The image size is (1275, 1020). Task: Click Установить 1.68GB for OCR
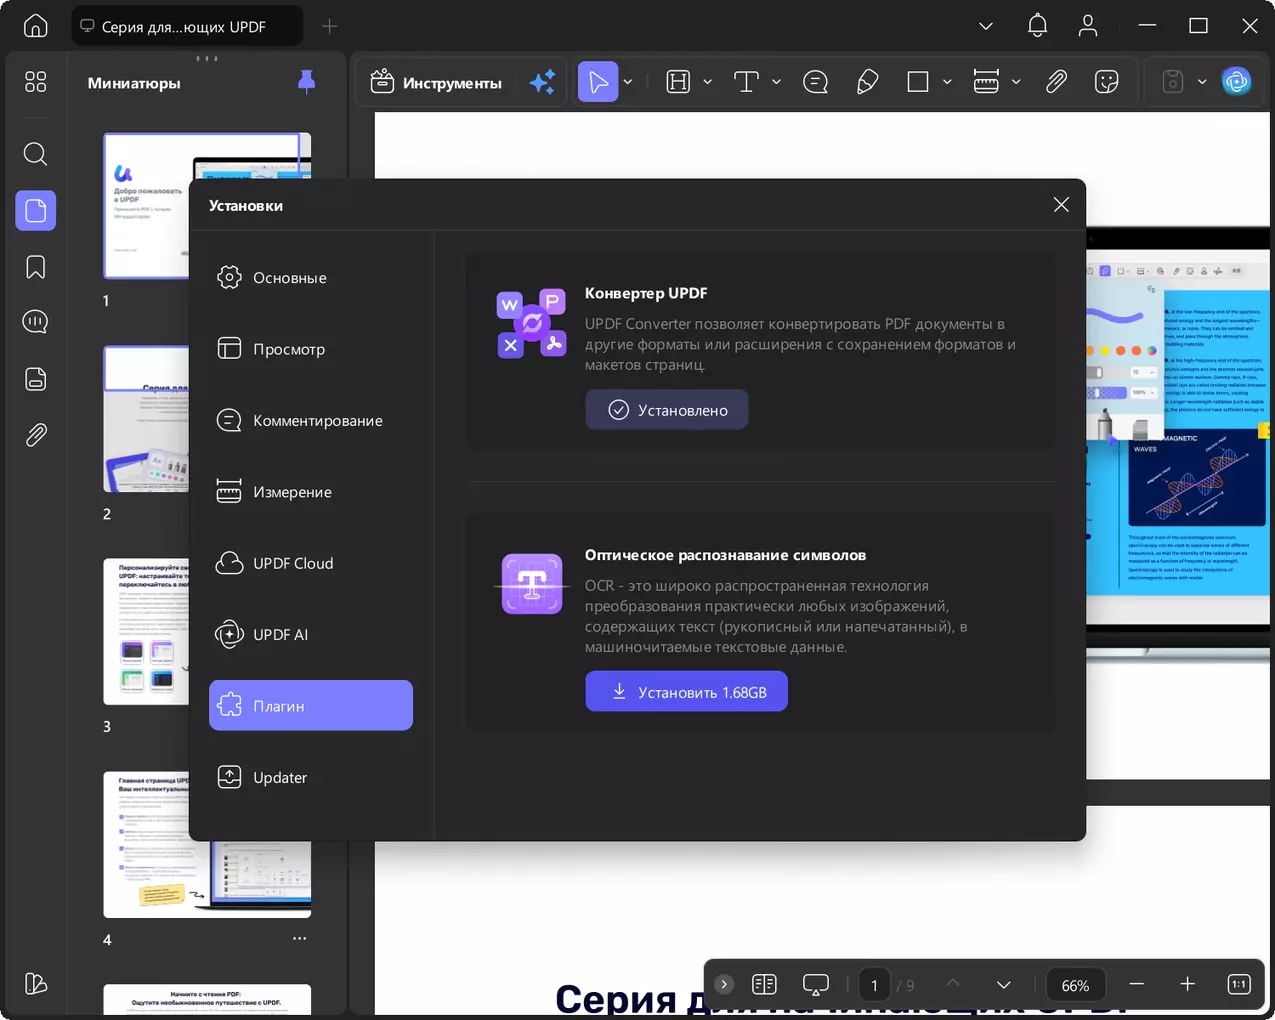point(687,692)
